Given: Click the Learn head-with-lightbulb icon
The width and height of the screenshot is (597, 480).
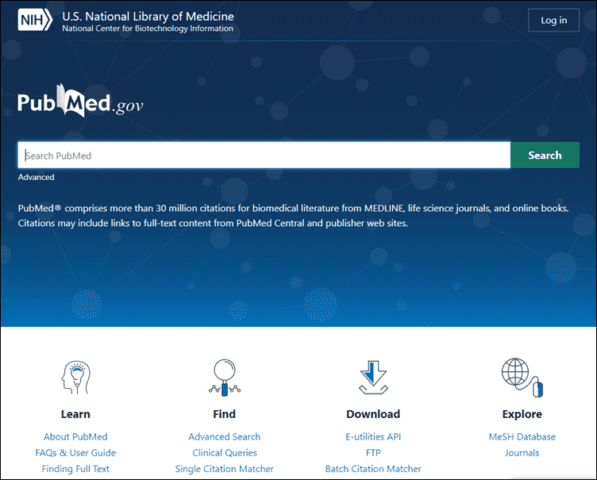Looking at the screenshot, I should tap(76, 377).
